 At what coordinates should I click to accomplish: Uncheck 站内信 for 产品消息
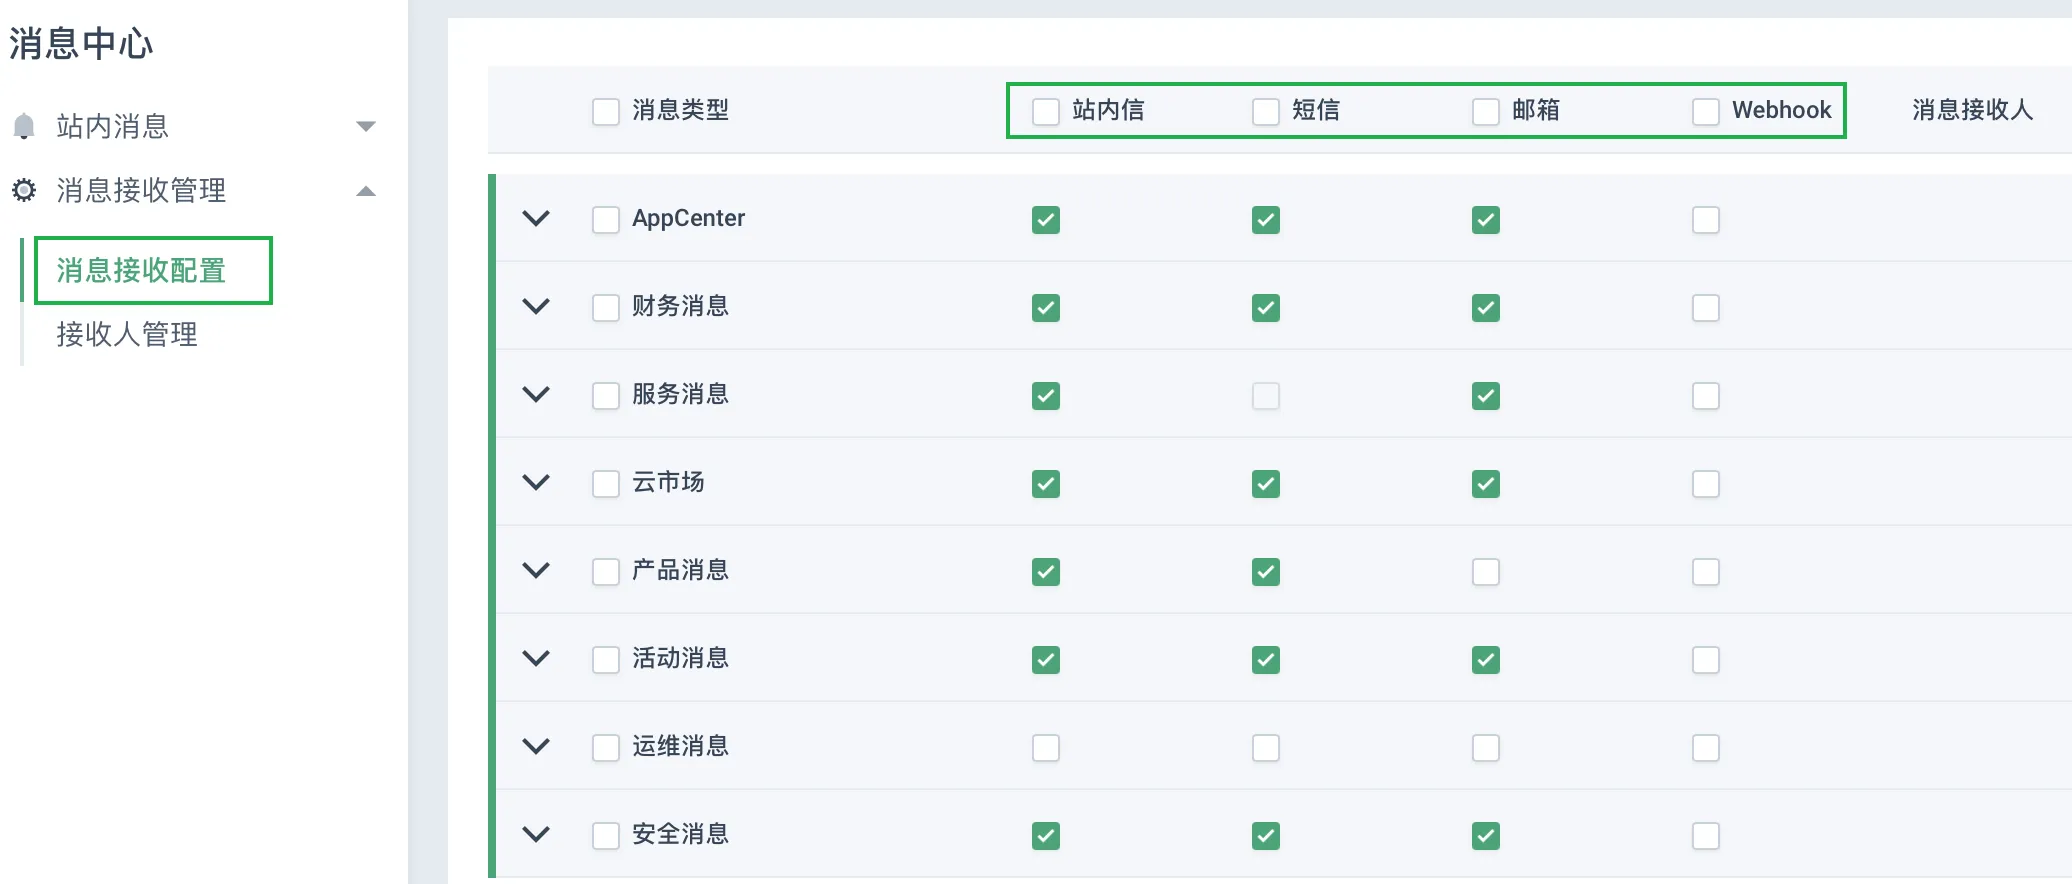[1046, 572]
